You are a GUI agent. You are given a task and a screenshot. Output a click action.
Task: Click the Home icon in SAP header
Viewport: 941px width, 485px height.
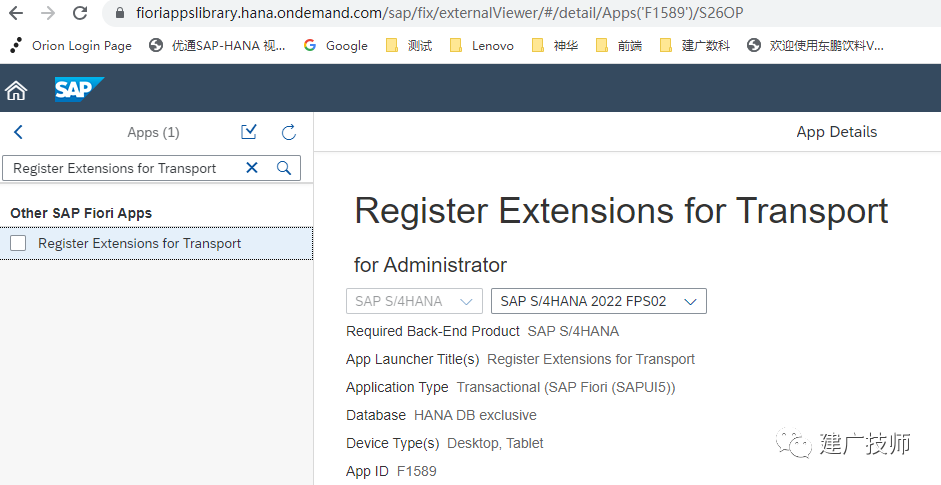point(16,91)
